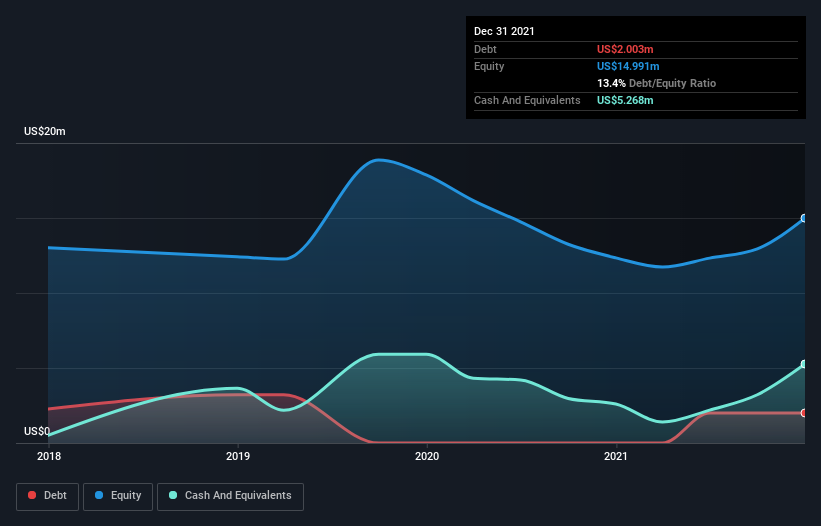Click the 2021 axis label
This screenshot has width=821, height=526.
[x=616, y=456]
